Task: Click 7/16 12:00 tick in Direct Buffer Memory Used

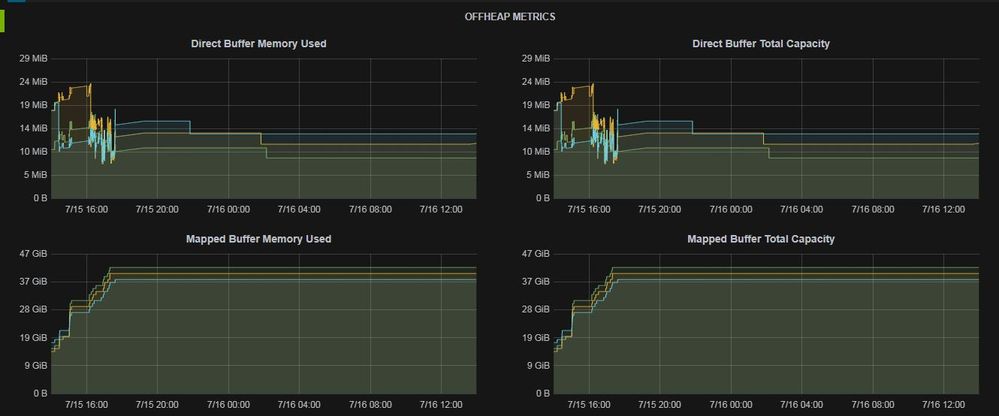Action: point(442,209)
